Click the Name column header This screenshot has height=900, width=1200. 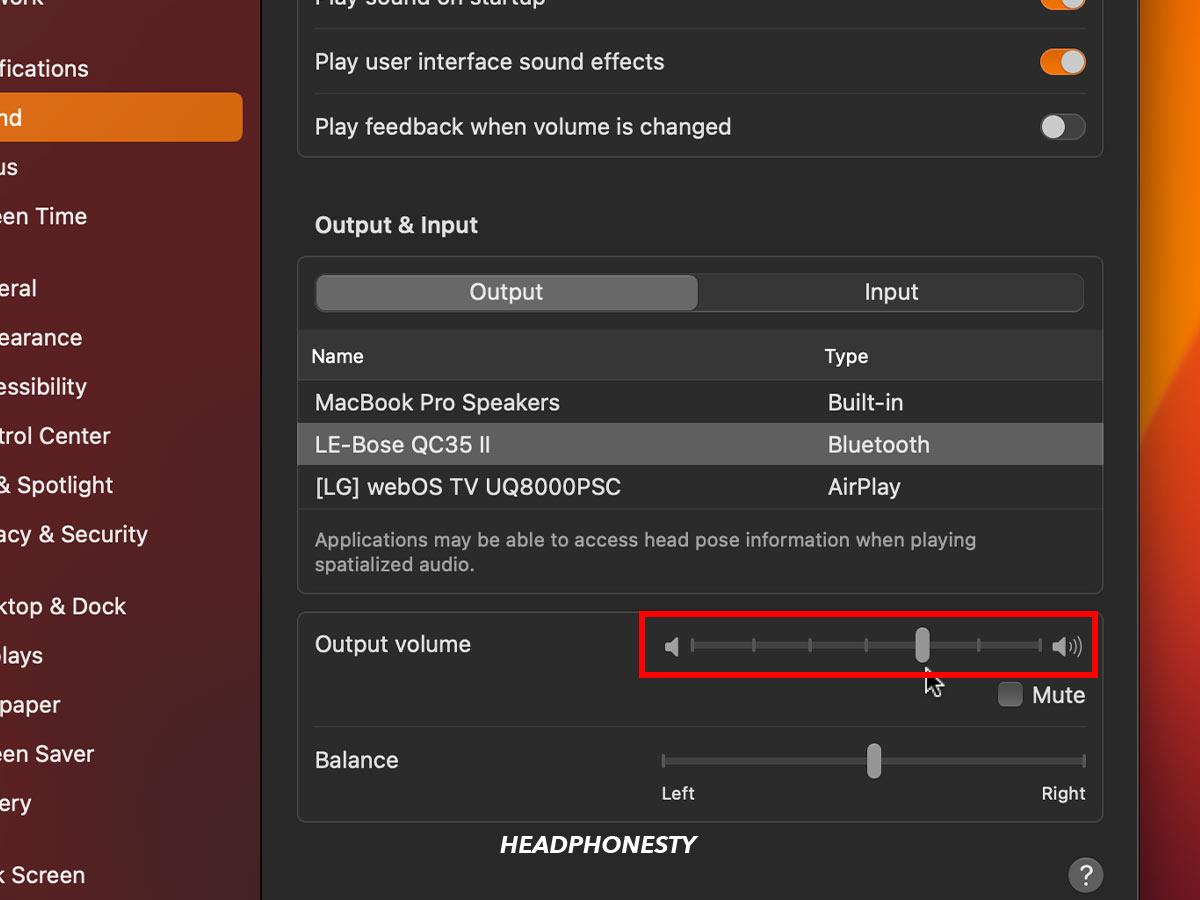tap(337, 356)
